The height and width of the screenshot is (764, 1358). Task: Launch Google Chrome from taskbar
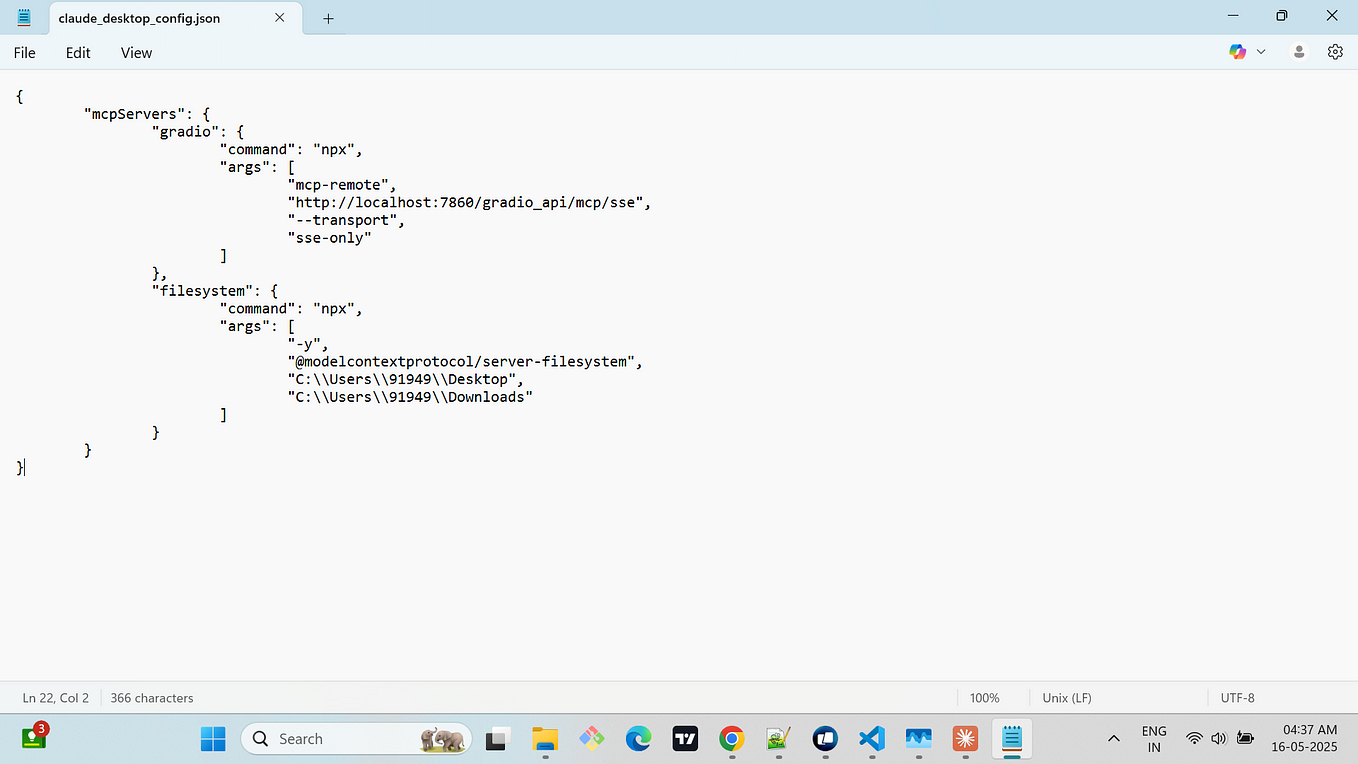click(732, 739)
